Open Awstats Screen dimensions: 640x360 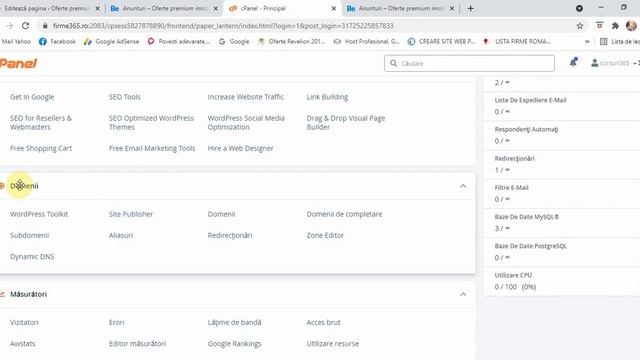[22, 344]
